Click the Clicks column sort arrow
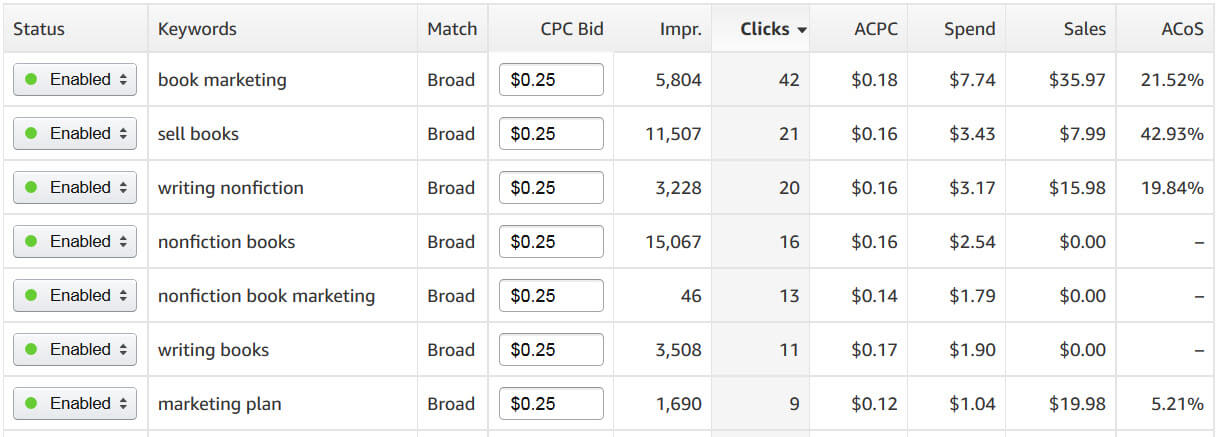Screen dimensions: 1218x437 [802, 30]
